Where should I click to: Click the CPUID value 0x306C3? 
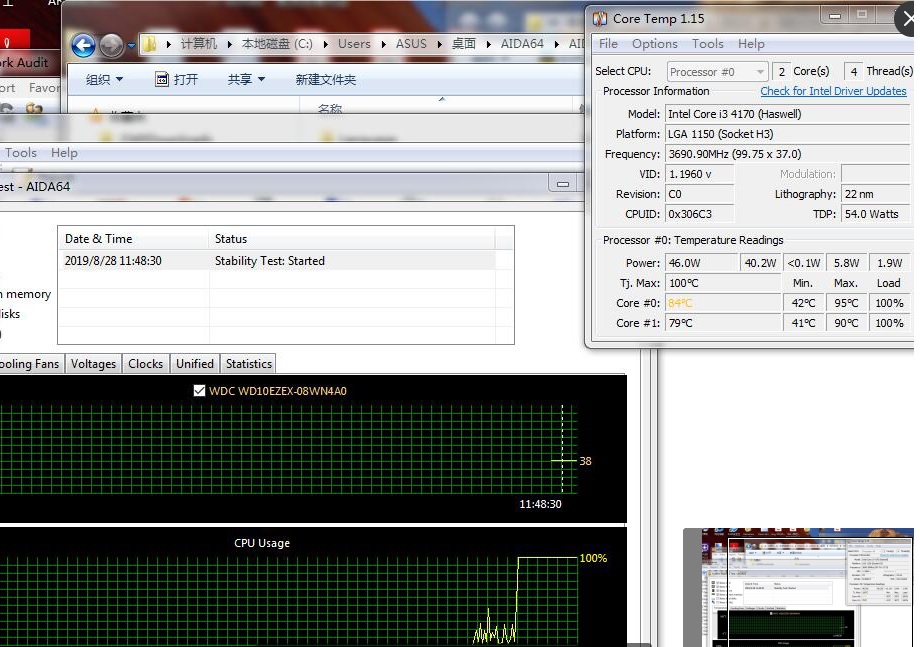(x=699, y=214)
